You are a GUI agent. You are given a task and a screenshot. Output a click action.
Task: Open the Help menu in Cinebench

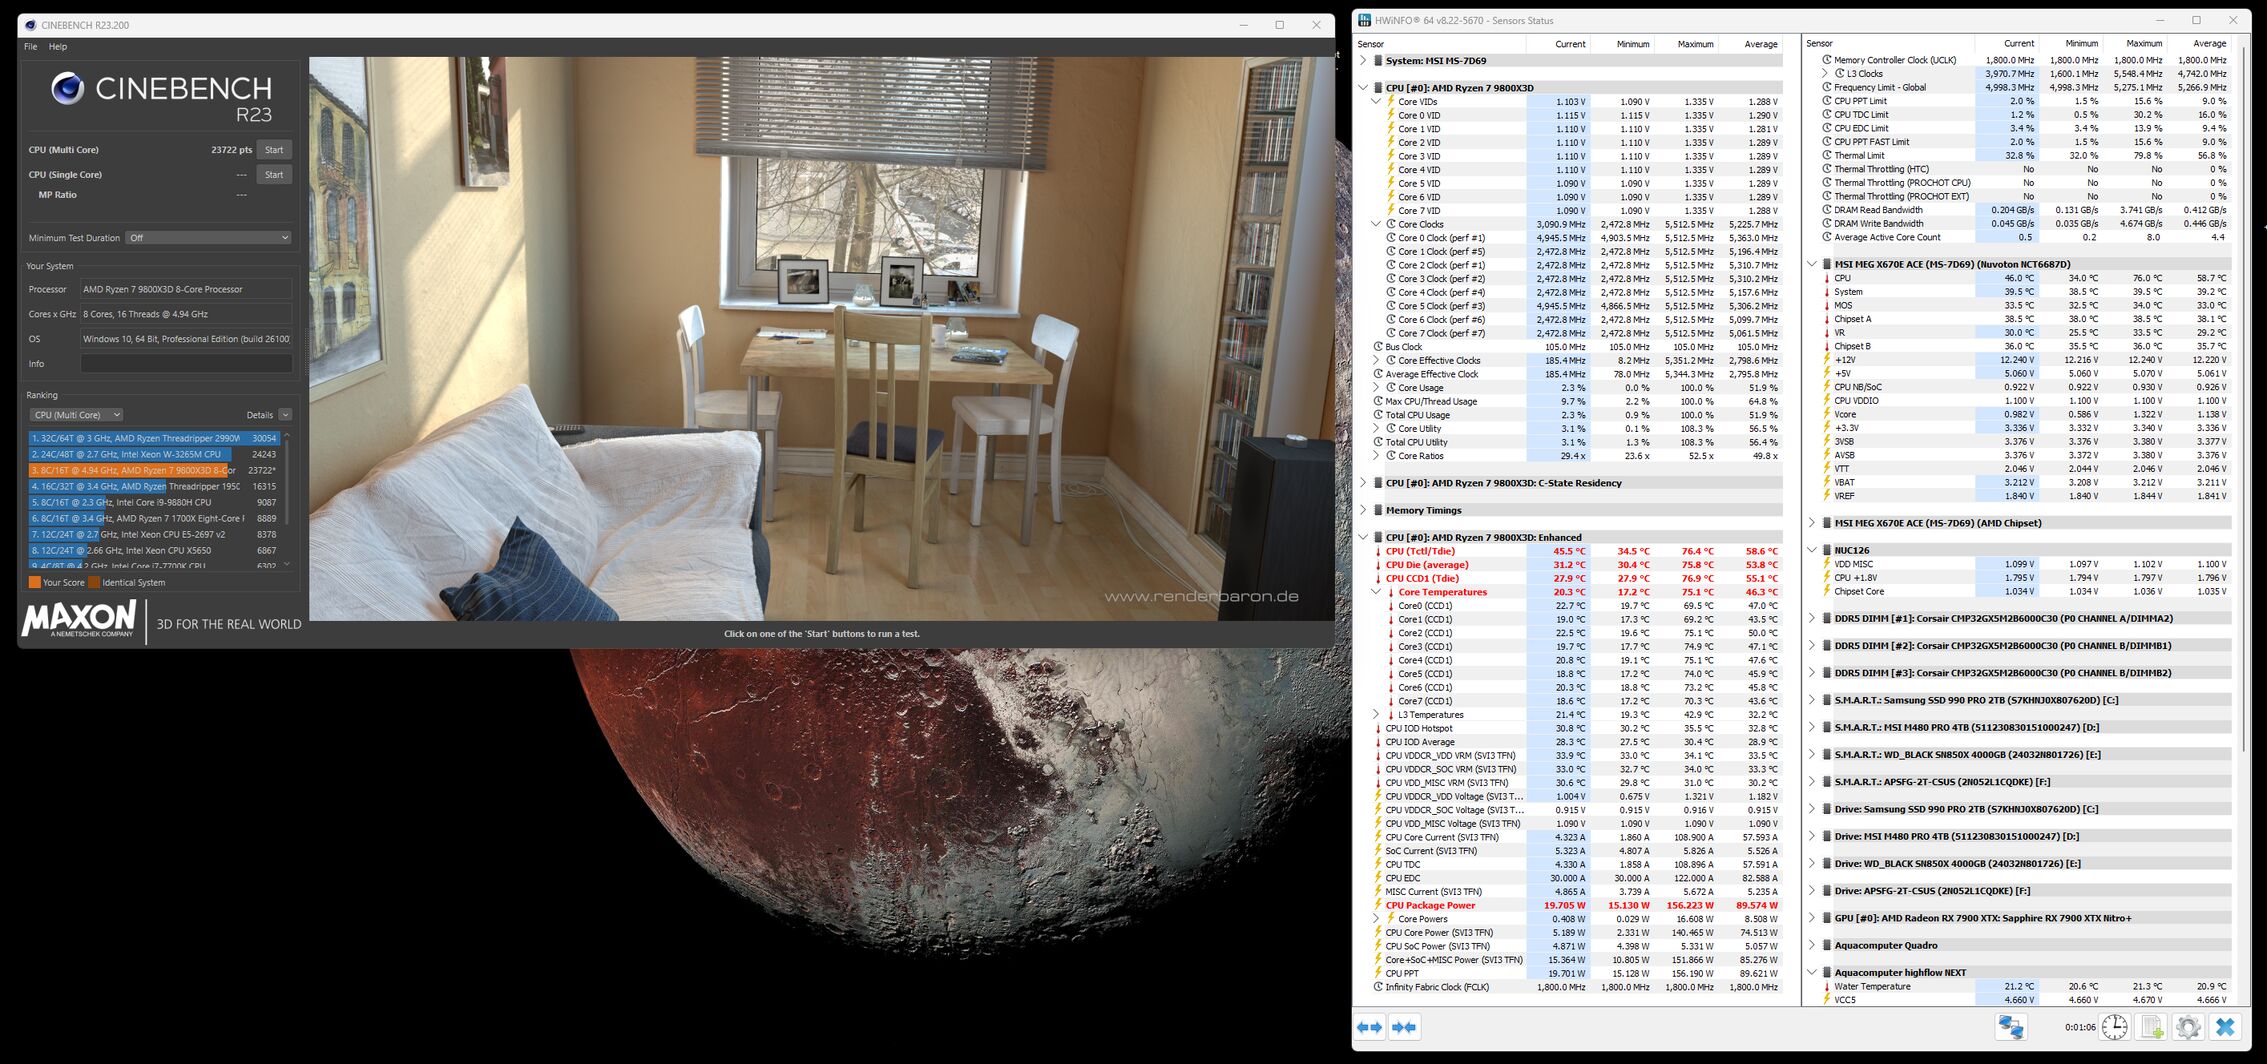[58, 47]
